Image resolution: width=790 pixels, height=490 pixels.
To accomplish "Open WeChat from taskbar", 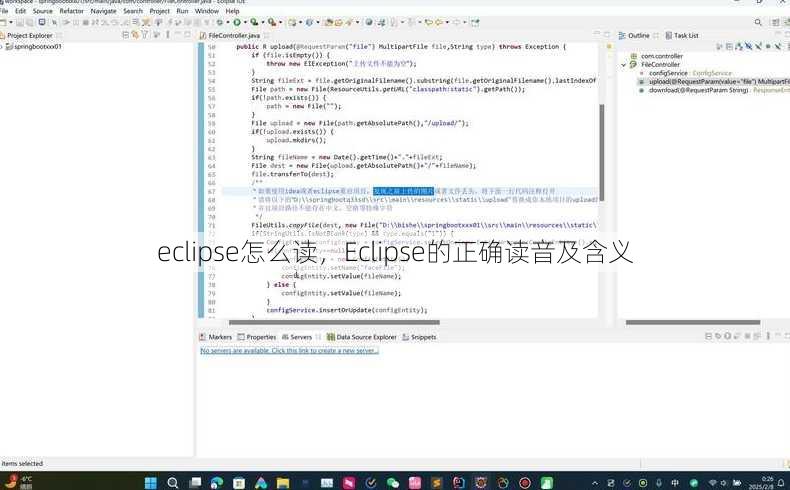I will point(392,483).
